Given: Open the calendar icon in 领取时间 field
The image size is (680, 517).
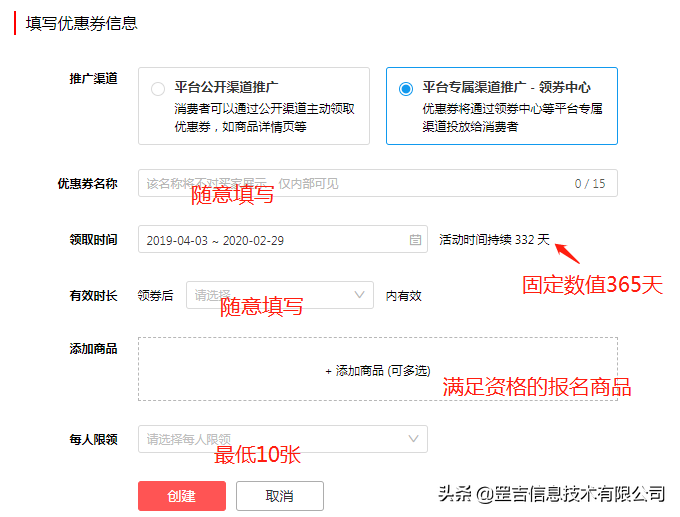Looking at the screenshot, I should coord(415,239).
